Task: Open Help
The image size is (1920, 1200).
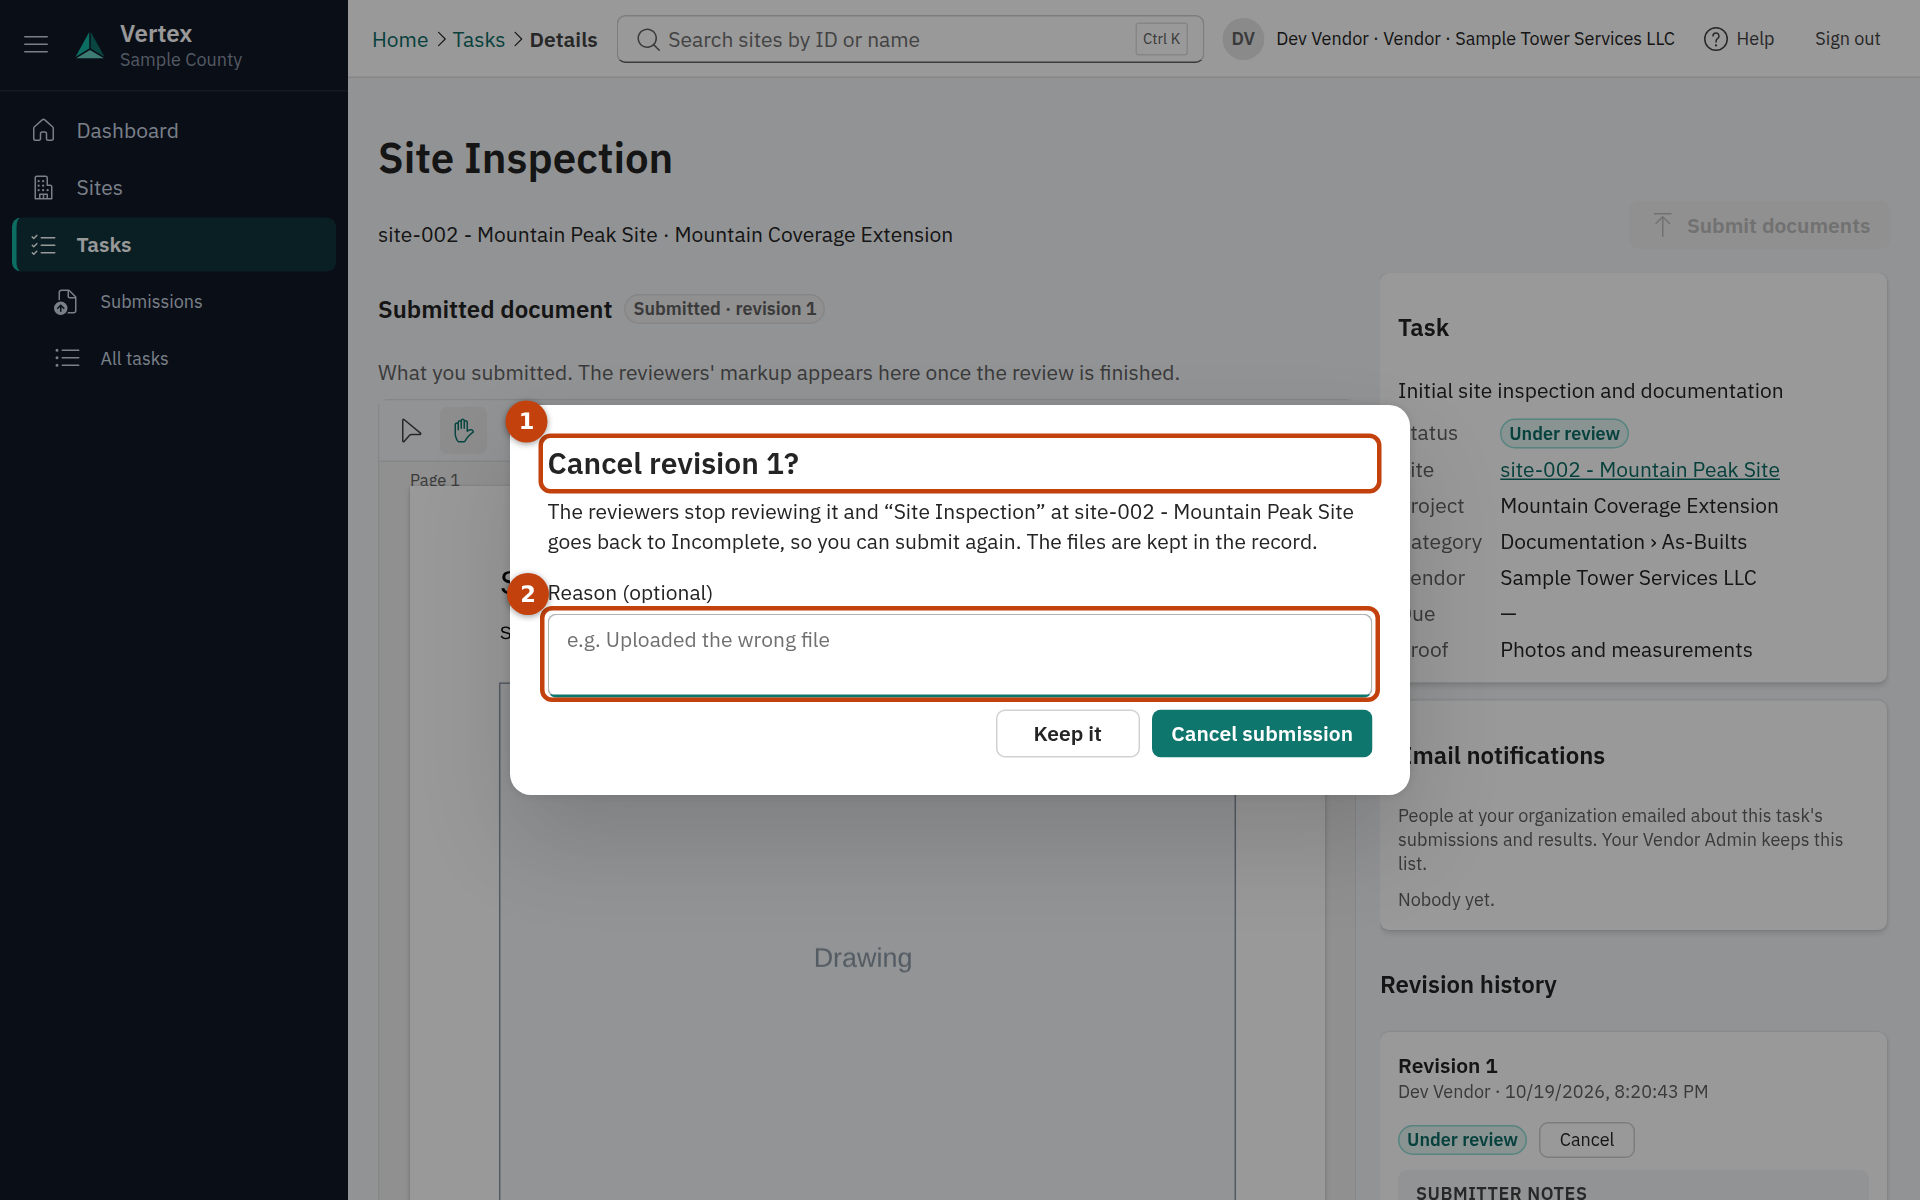Action: (1739, 39)
